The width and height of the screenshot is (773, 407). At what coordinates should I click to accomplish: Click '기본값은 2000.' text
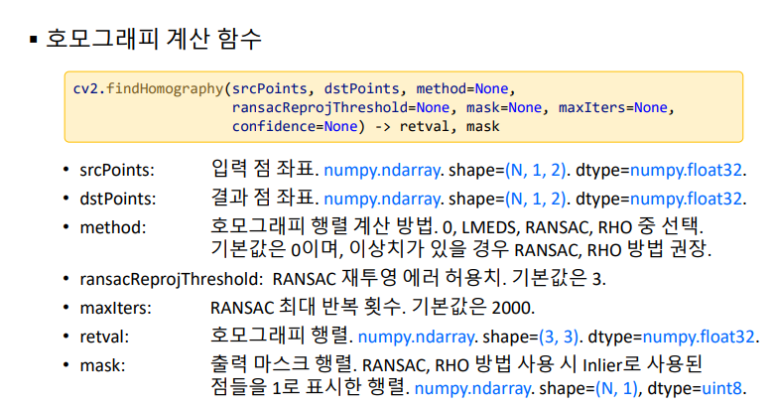tap(473, 307)
